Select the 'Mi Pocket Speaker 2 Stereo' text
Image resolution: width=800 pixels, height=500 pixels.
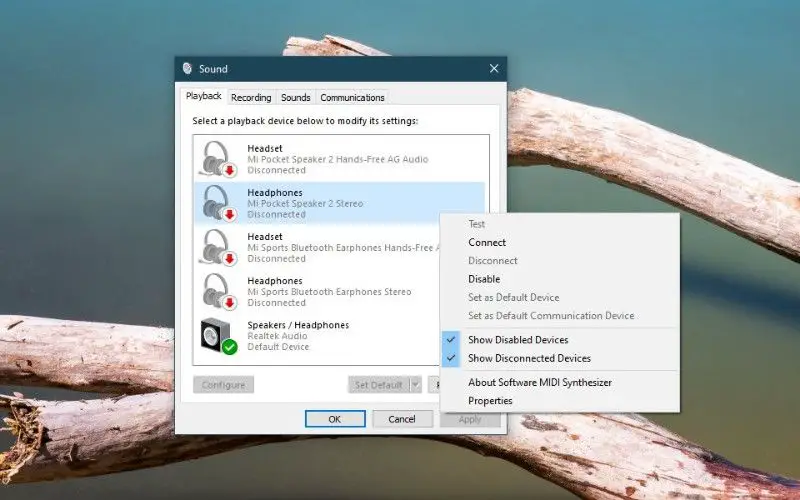(x=305, y=204)
